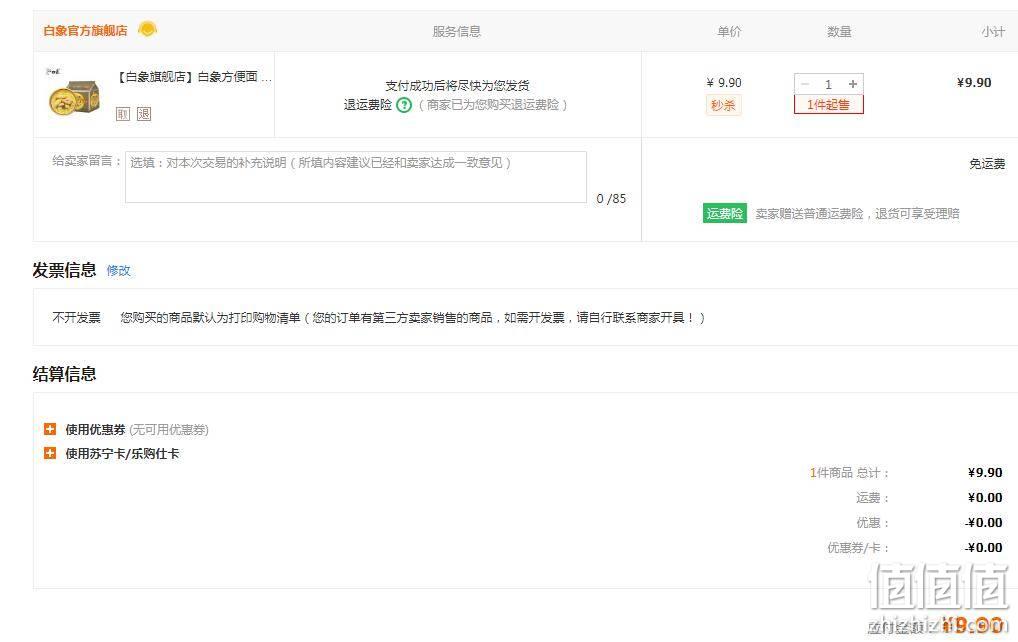Image resolution: width=1018 pixels, height=642 pixels.
Task: Click the 1件商品 总计 label
Action: pos(849,473)
